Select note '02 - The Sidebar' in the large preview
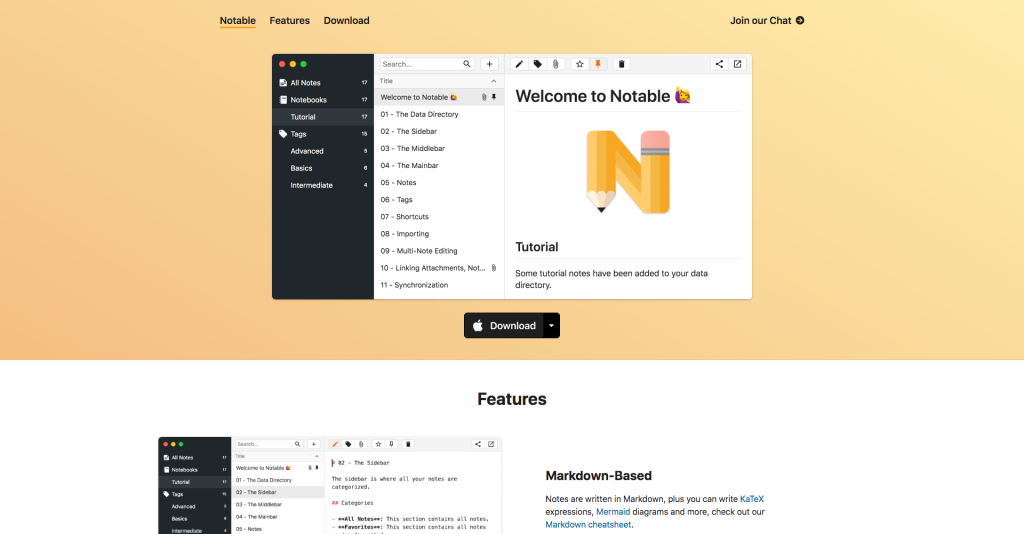The width and height of the screenshot is (1024, 534). tap(440, 131)
